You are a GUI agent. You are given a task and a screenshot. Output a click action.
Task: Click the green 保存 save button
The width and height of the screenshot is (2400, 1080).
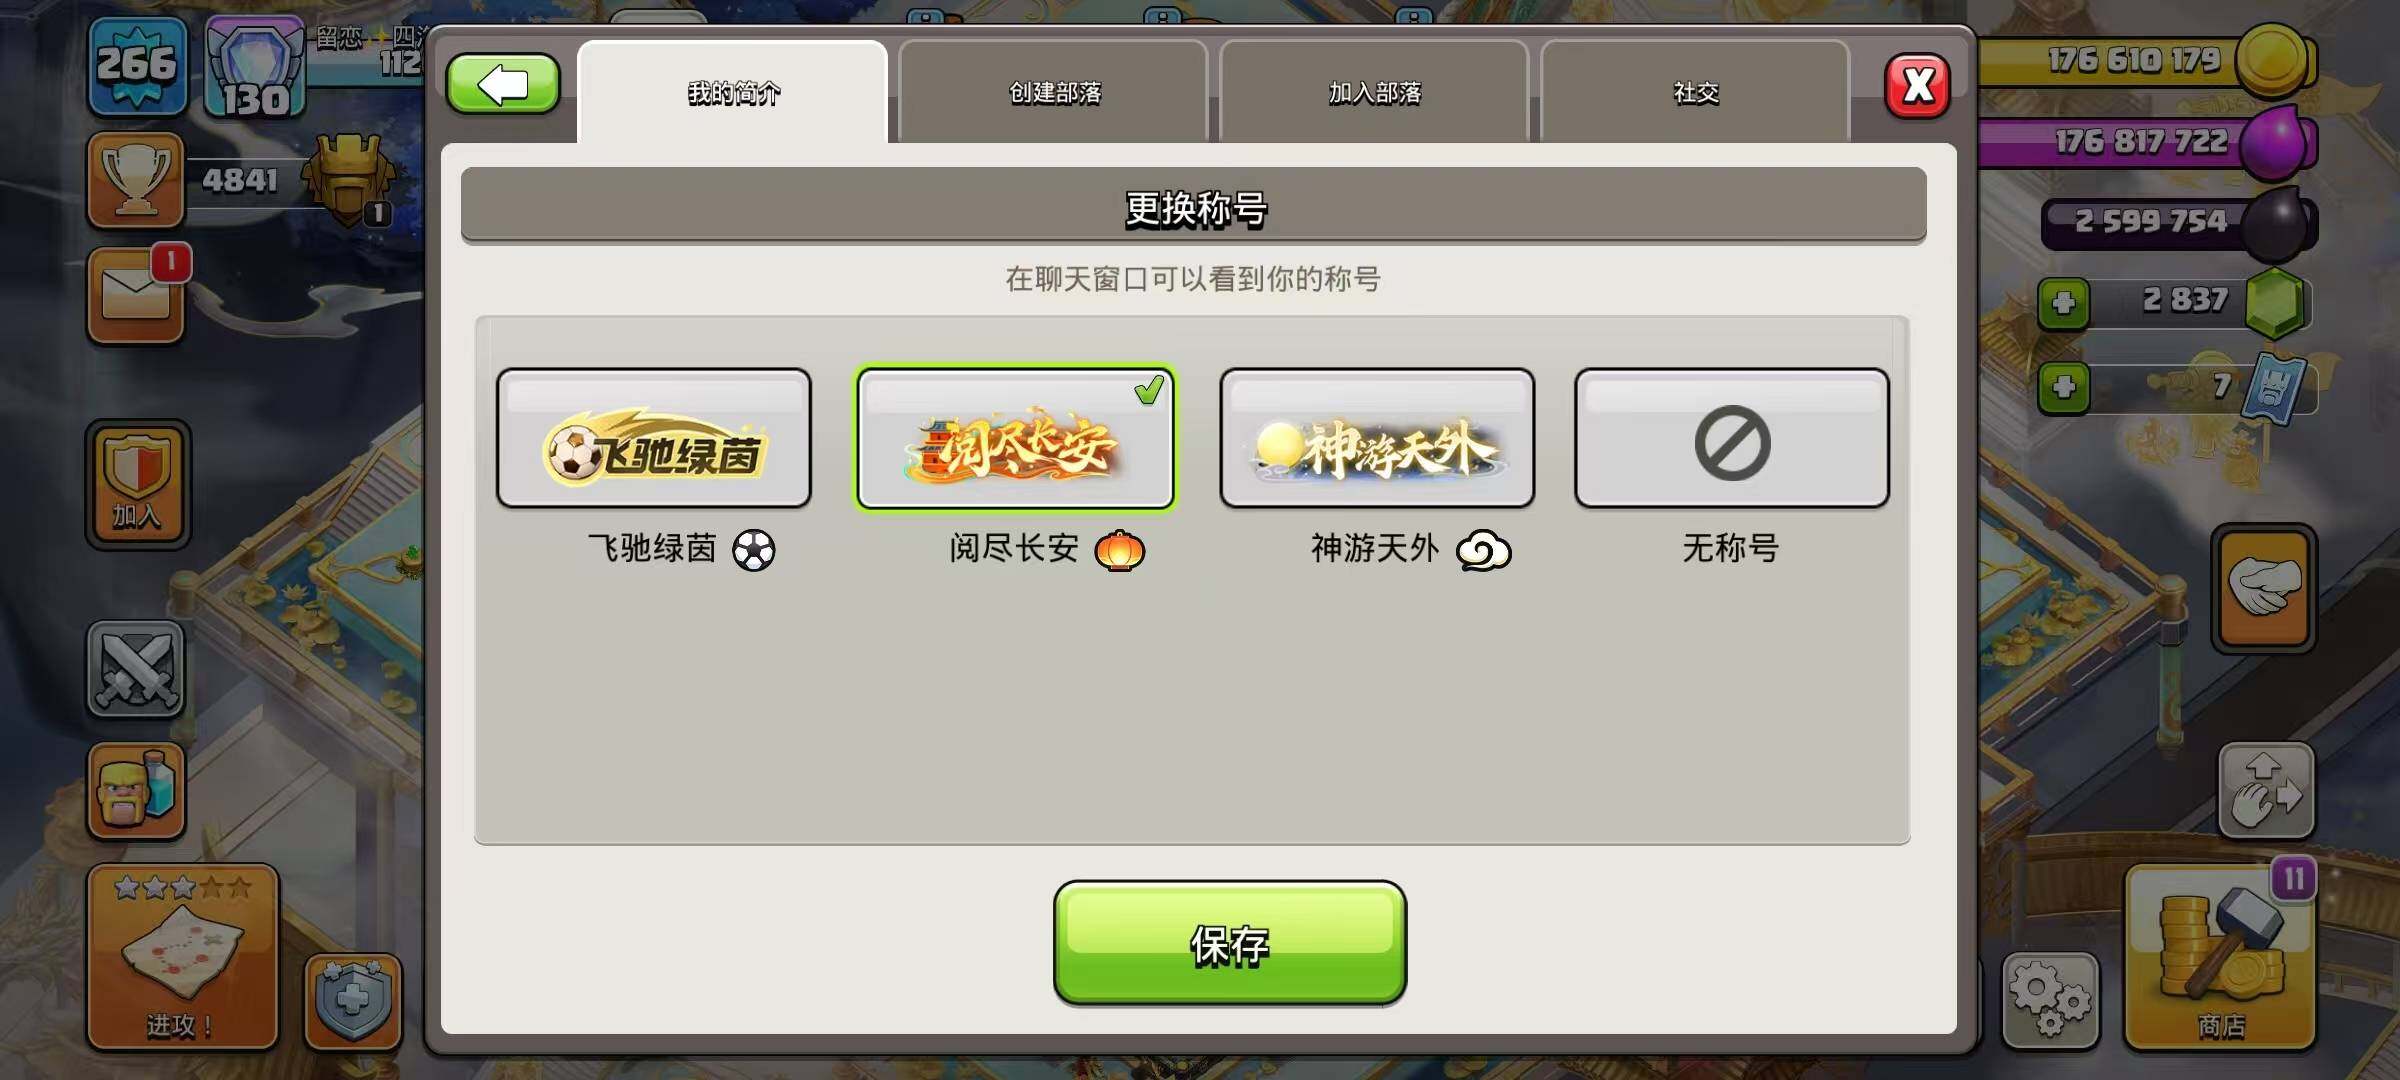1229,943
